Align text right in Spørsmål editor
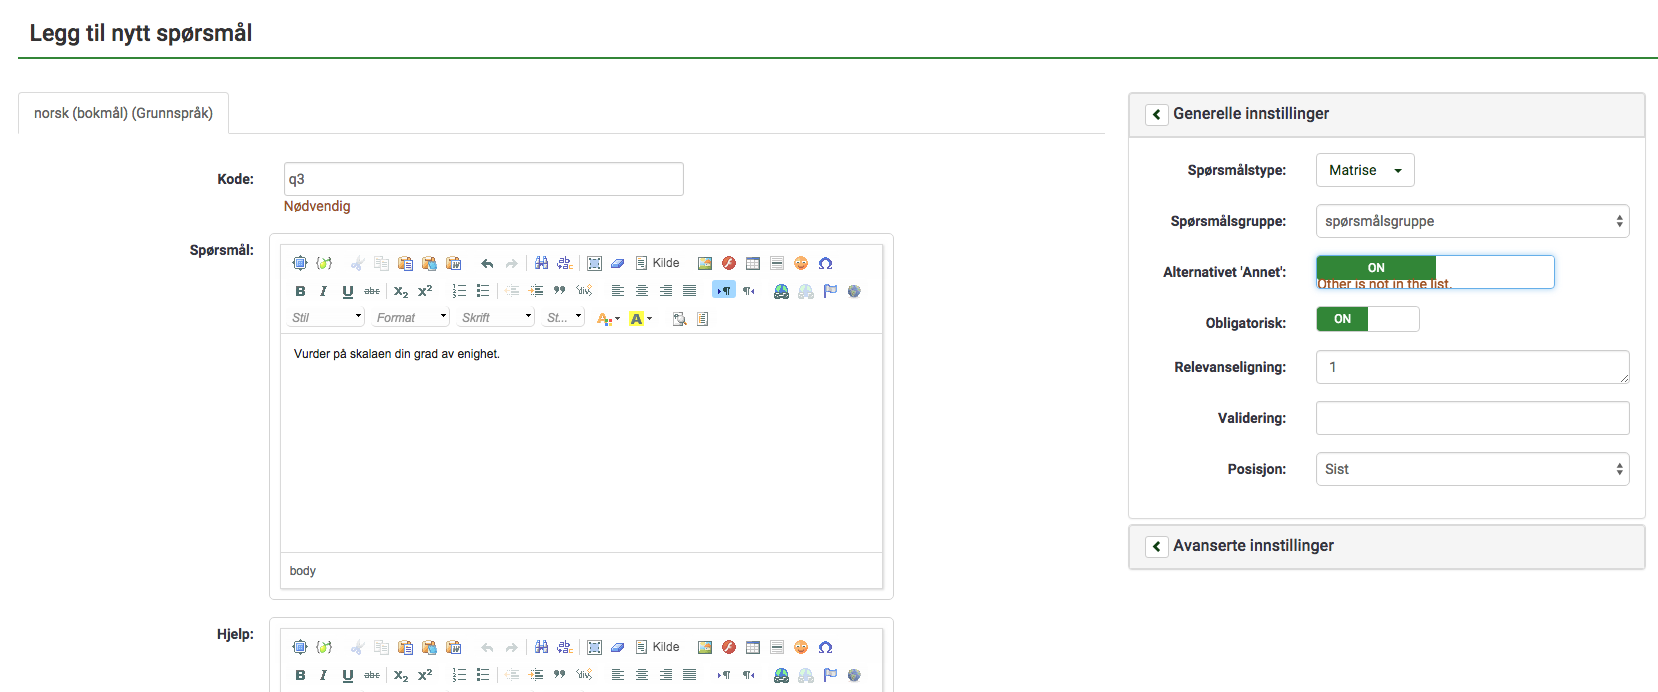 [666, 291]
